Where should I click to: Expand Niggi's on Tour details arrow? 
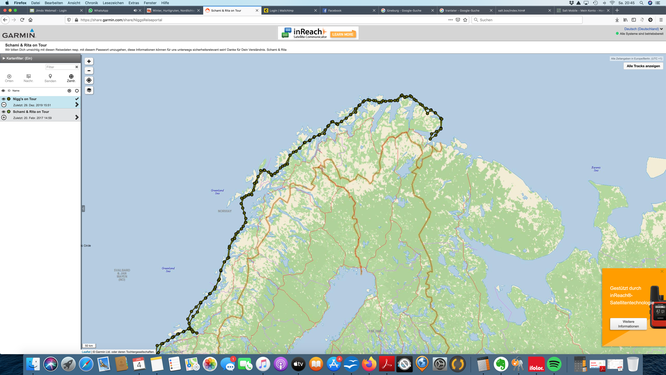click(x=77, y=104)
